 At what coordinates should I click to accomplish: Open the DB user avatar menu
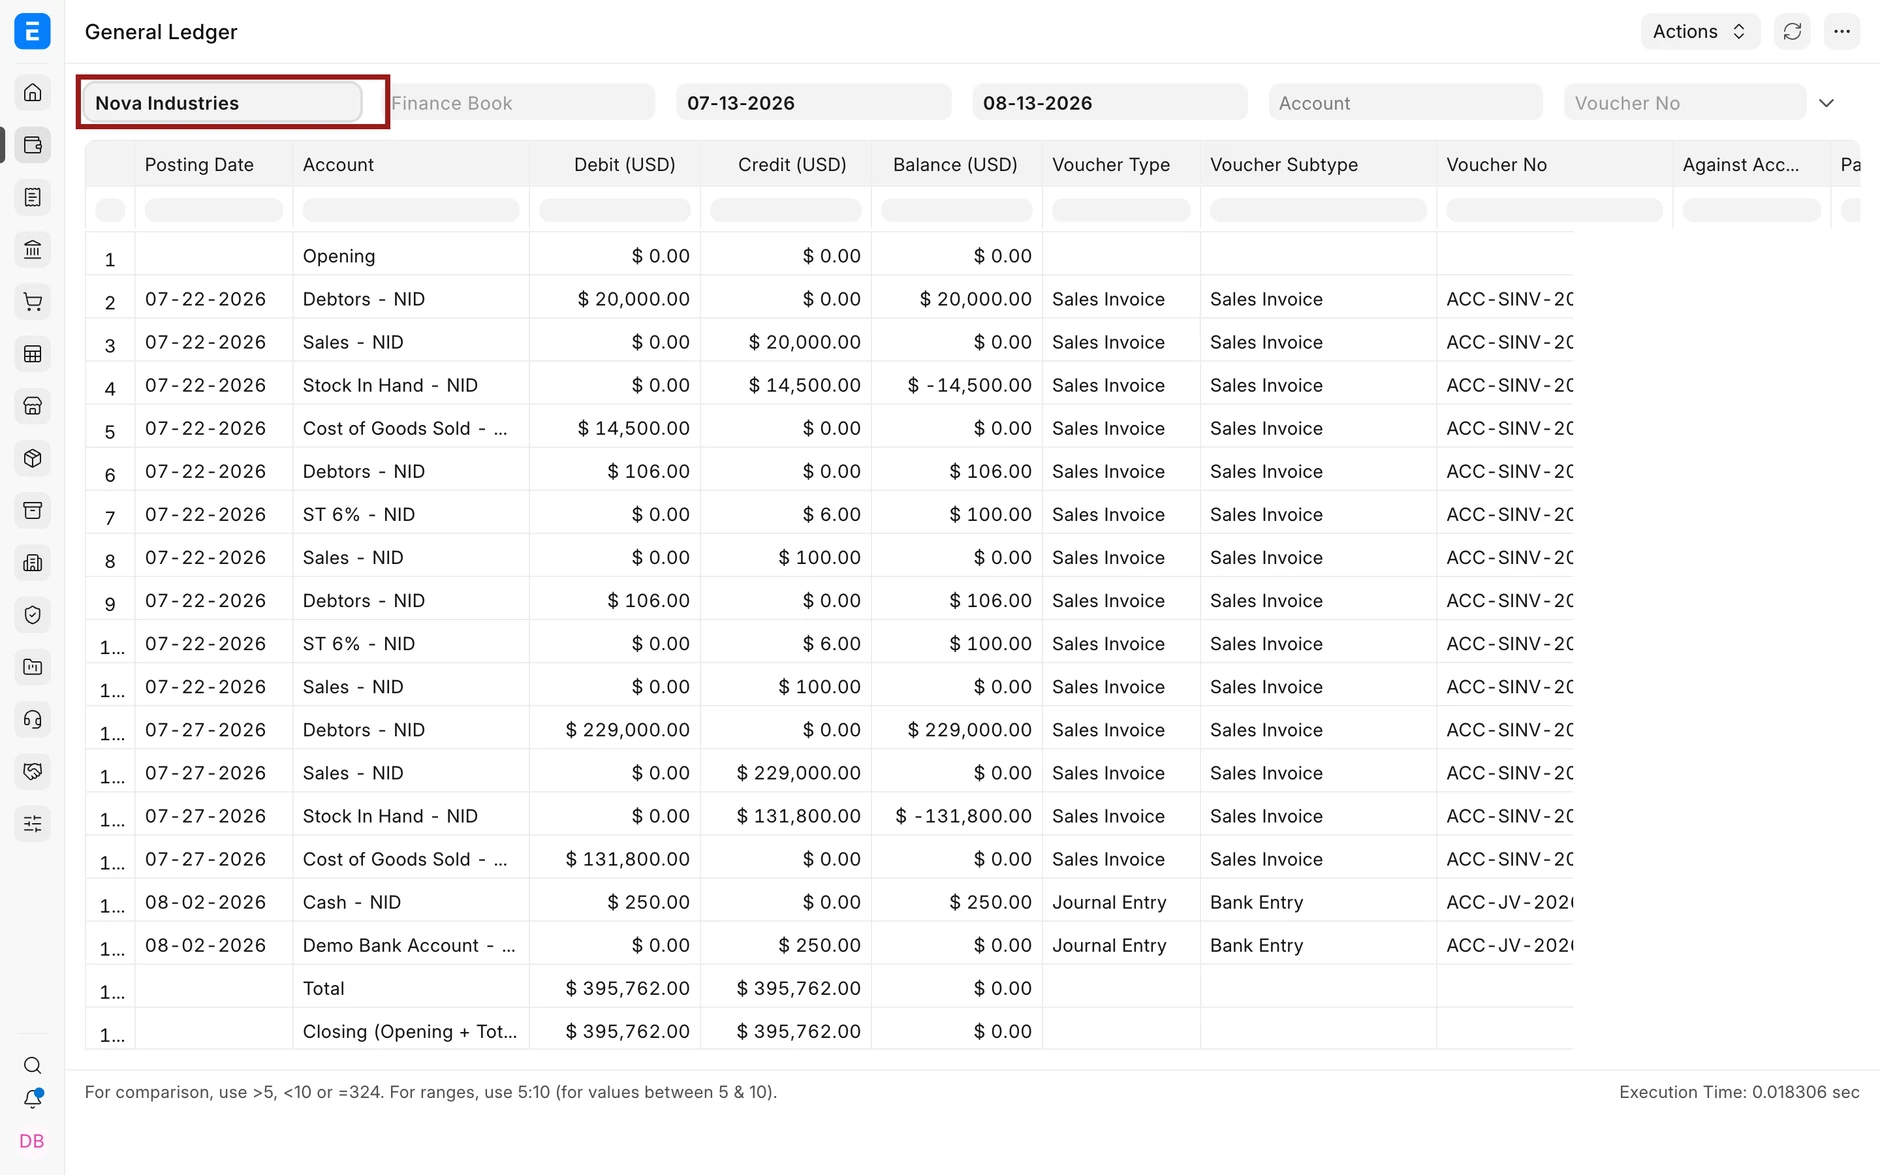tap(32, 1141)
